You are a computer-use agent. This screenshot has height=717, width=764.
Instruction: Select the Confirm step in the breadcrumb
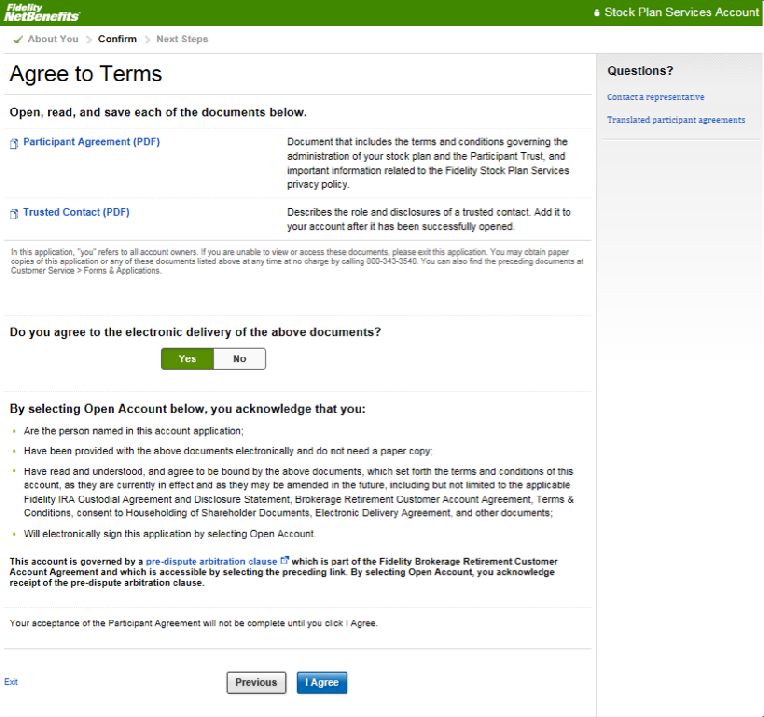point(117,39)
